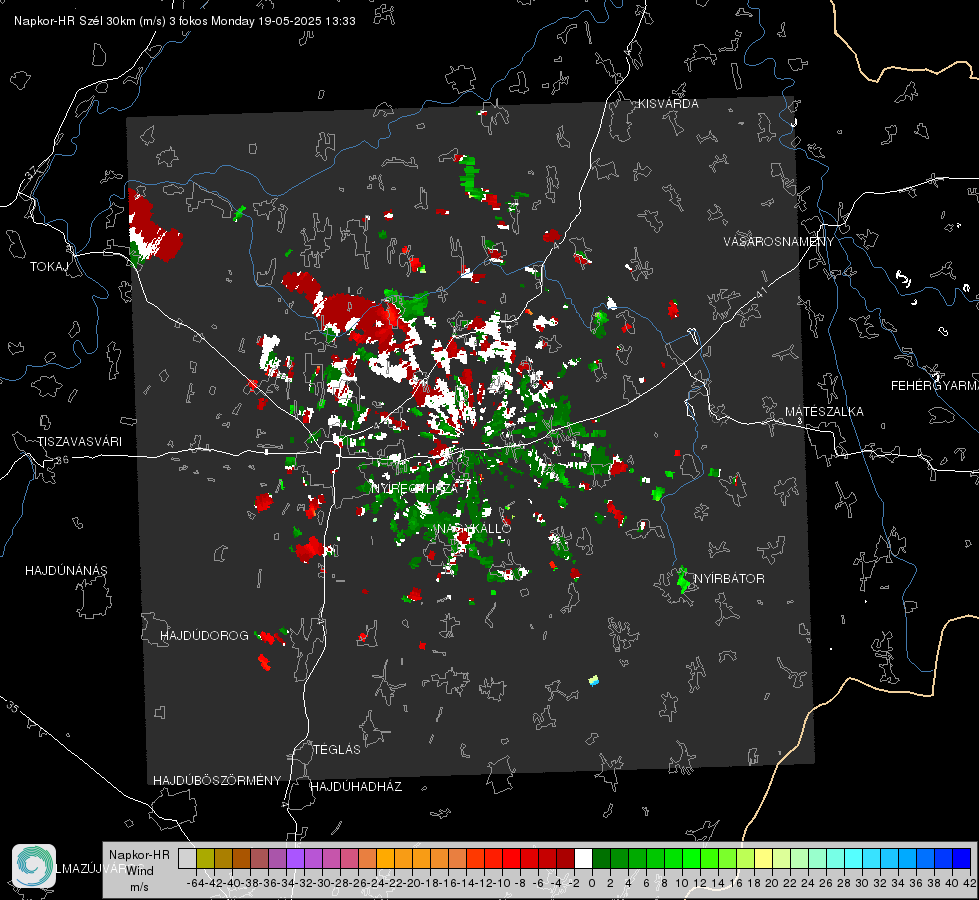979x900 pixels.
Task: Click the HAJDÚNÁNÁS label
Action: (66, 571)
